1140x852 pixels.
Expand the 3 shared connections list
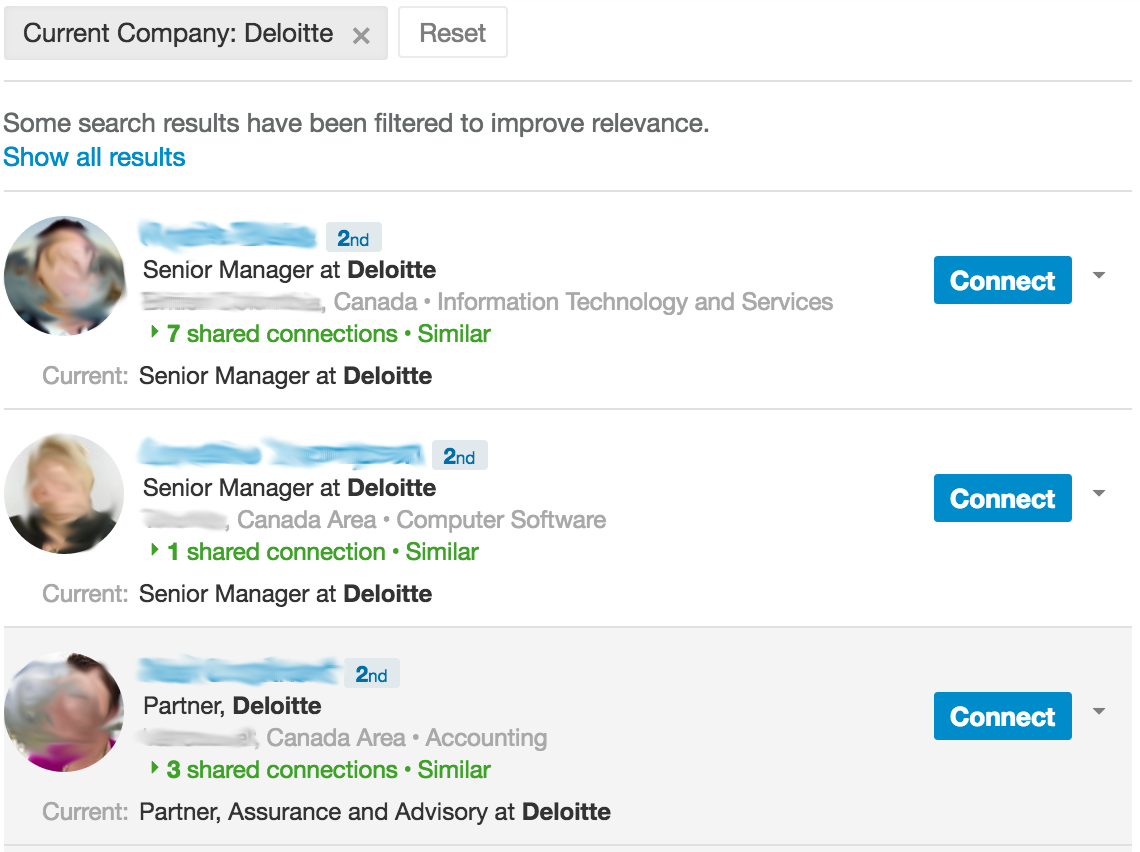(280, 770)
